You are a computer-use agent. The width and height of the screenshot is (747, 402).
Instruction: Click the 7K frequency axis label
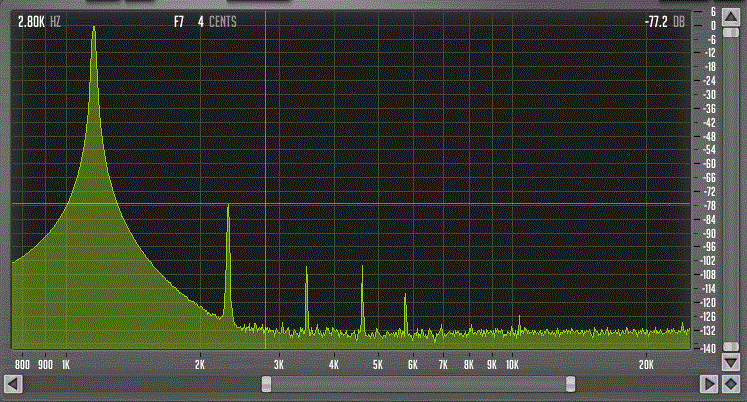pos(443,365)
